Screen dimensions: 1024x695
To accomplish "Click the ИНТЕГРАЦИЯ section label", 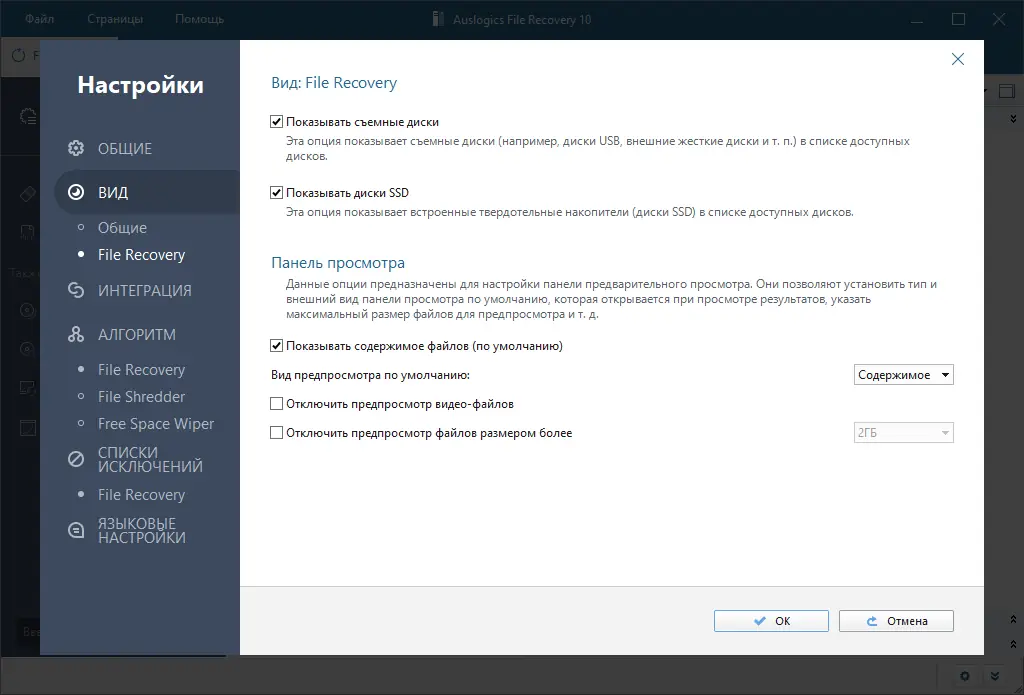I will coord(144,291).
